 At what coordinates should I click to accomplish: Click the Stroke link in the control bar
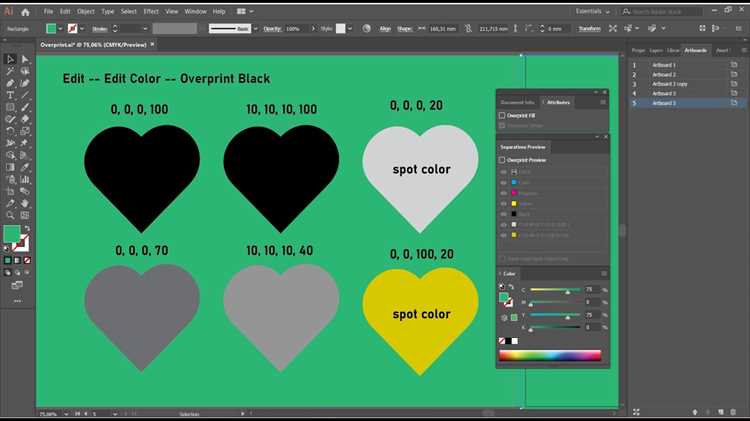click(99, 29)
